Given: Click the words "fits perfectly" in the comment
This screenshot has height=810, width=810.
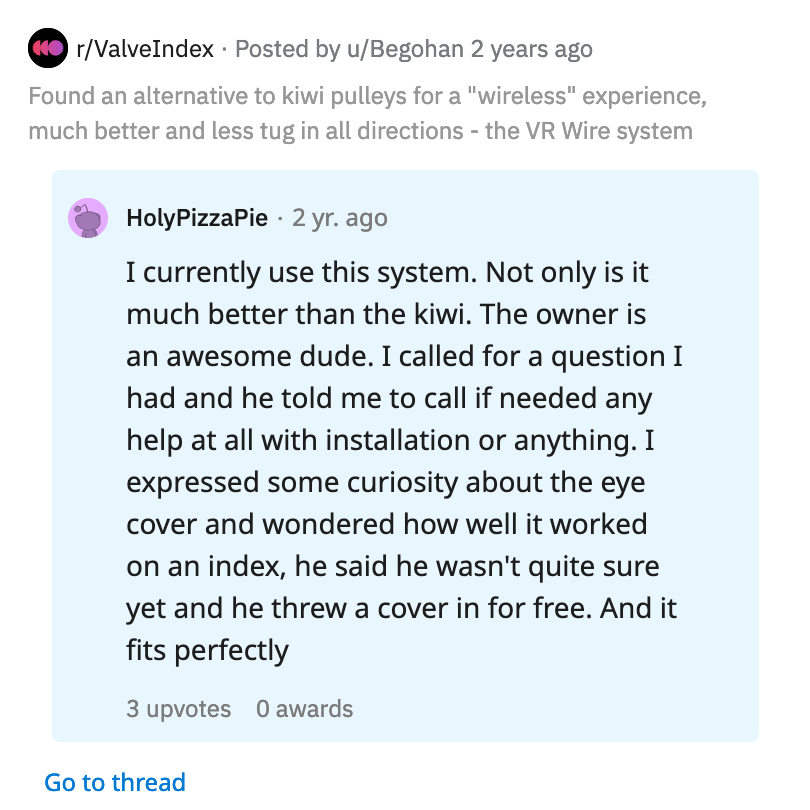Looking at the screenshot, I should tap(207, 651).
